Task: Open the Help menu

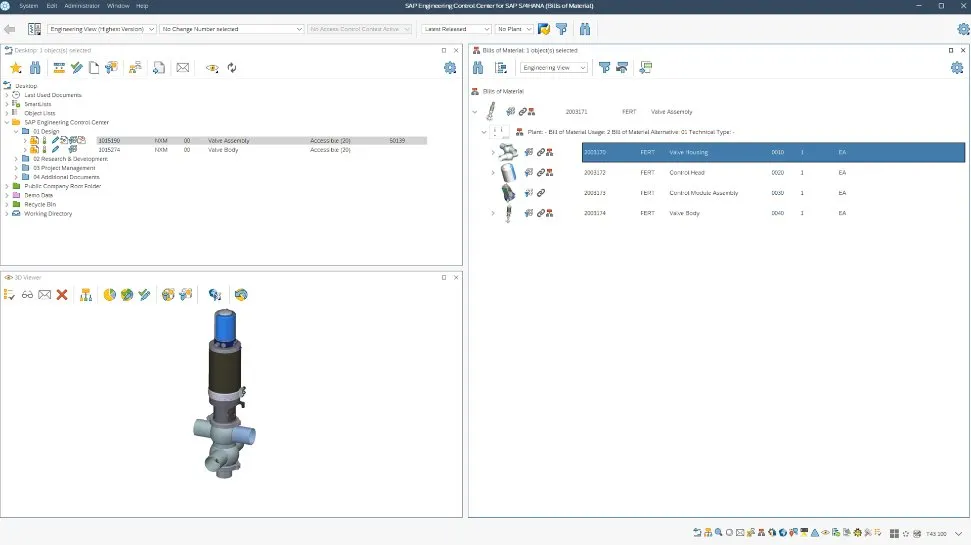Action: point(142,6)
